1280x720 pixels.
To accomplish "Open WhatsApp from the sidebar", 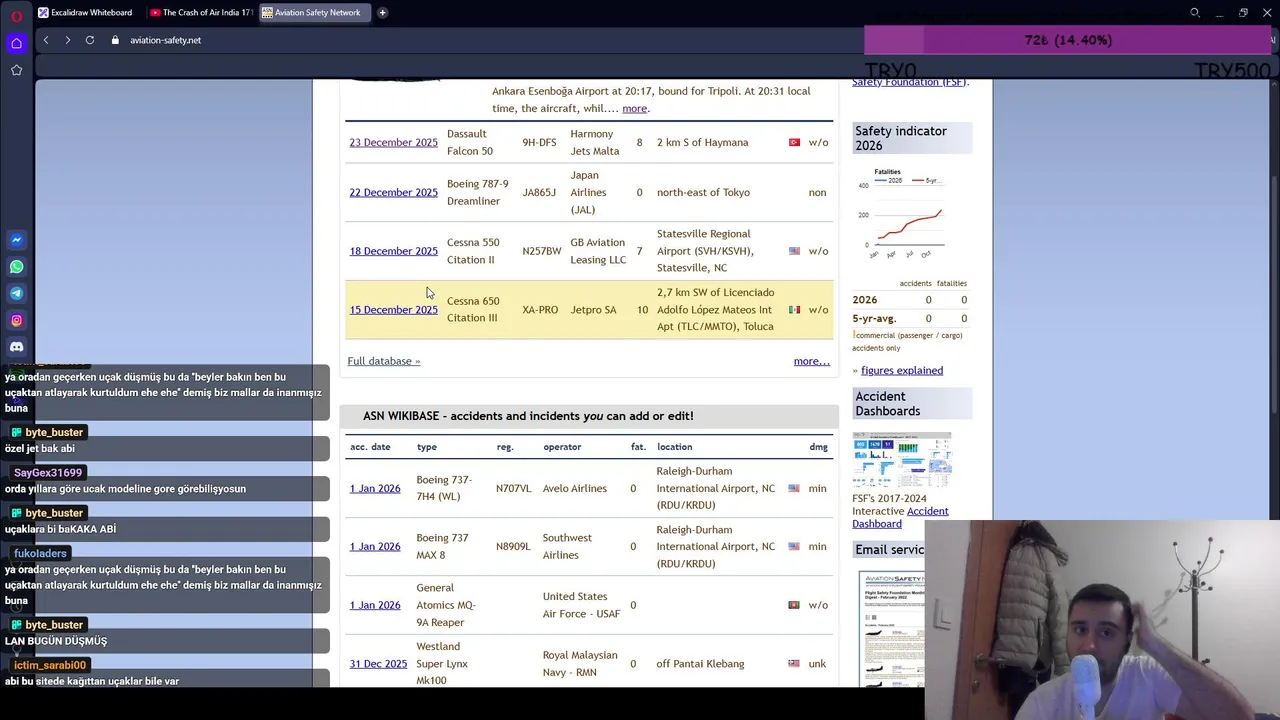I will coord(16,267).
